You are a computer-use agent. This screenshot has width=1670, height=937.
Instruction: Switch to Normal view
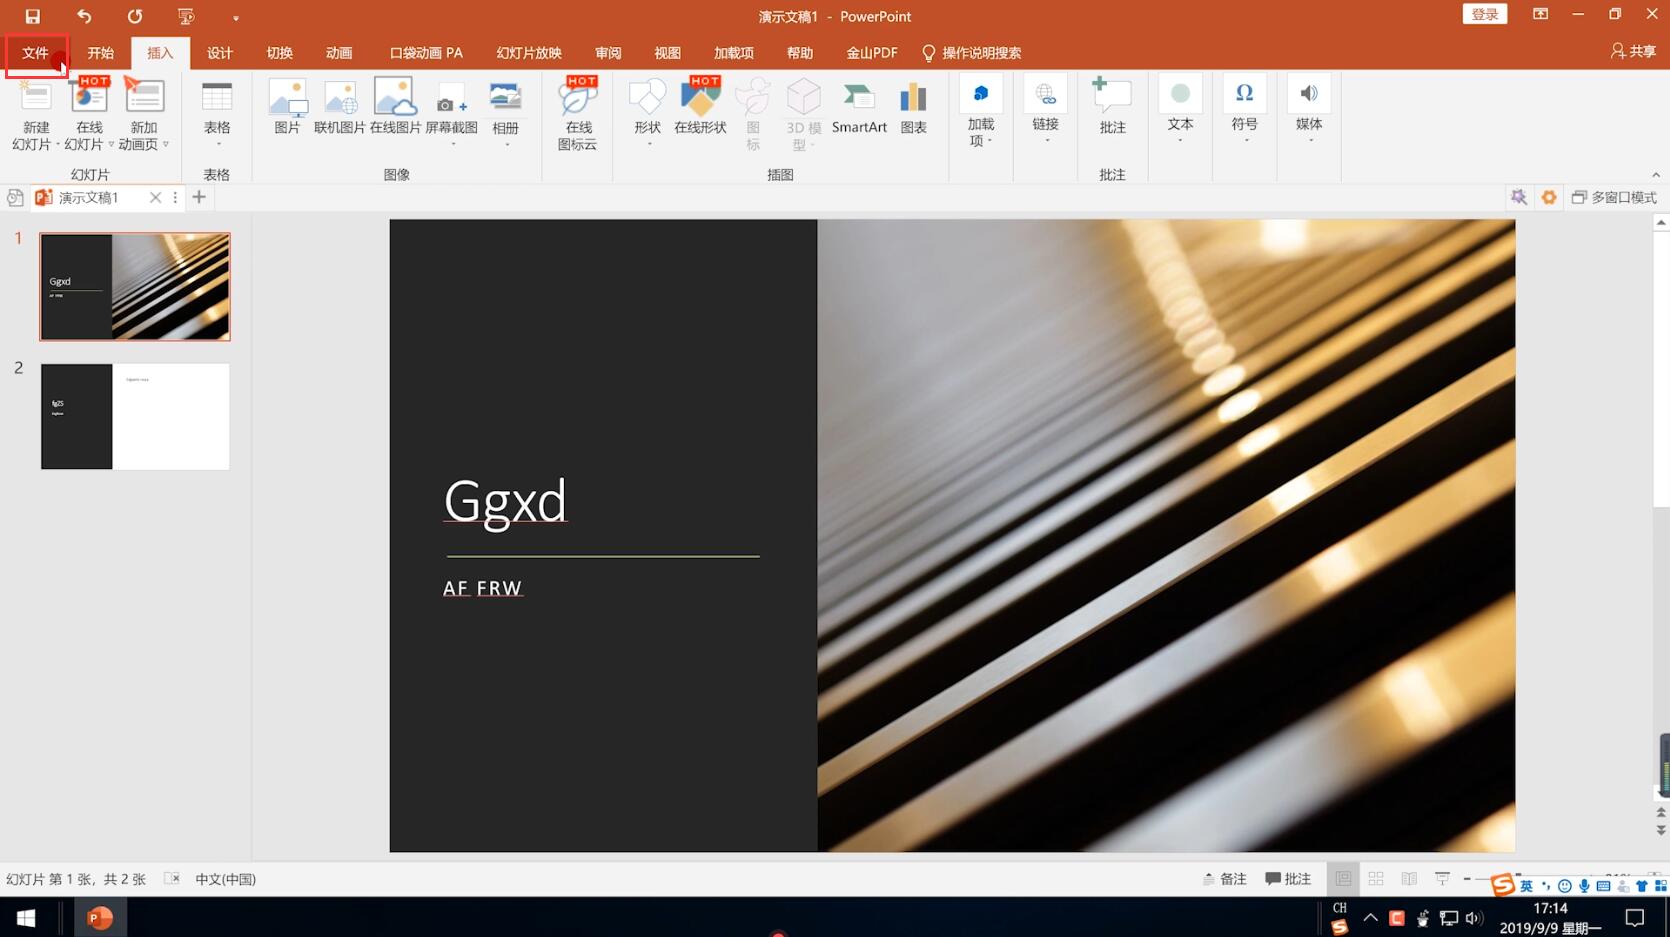point(1343,879)
